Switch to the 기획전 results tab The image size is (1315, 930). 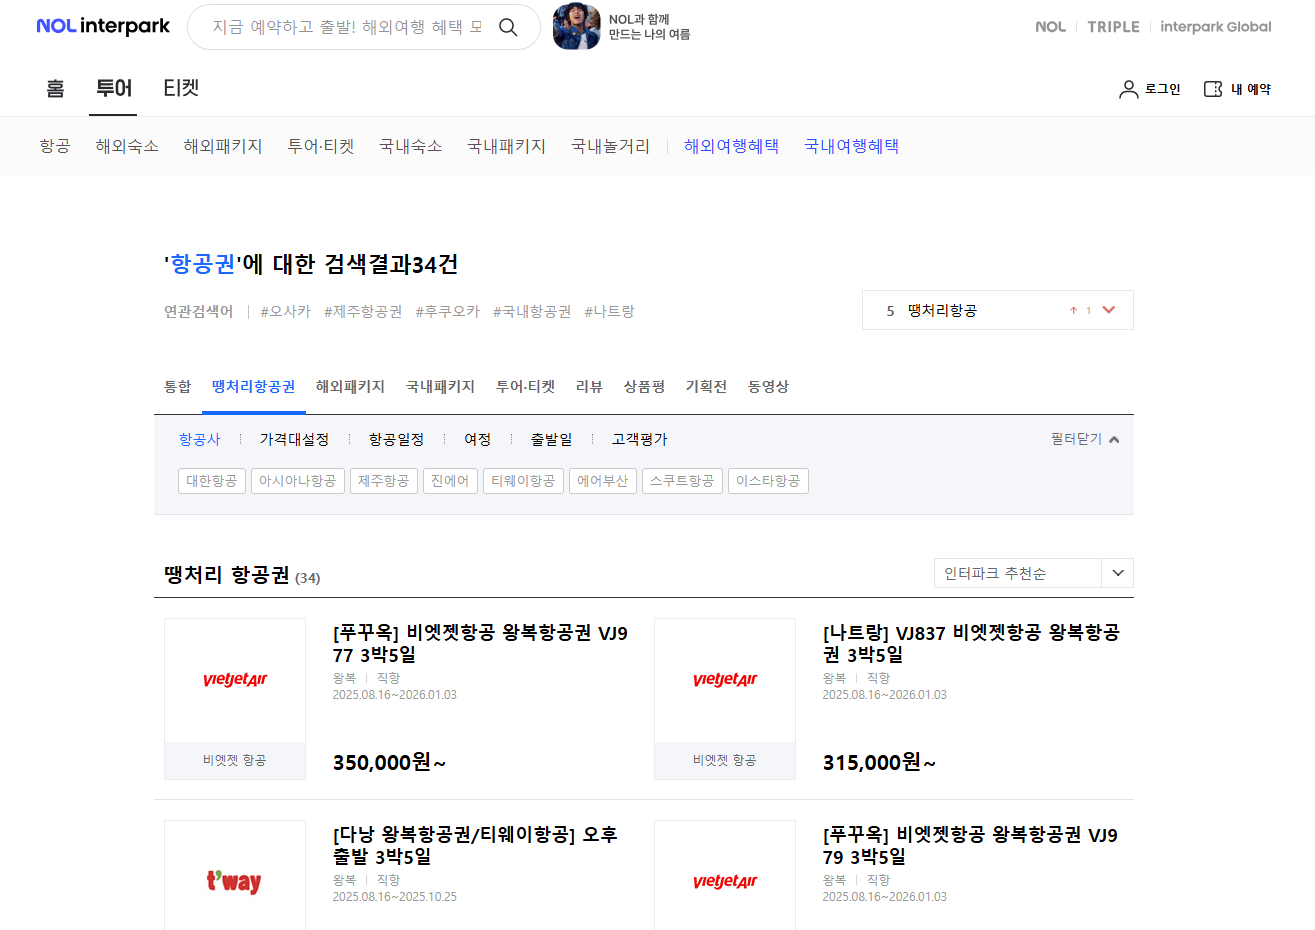(x=706, y=386)
